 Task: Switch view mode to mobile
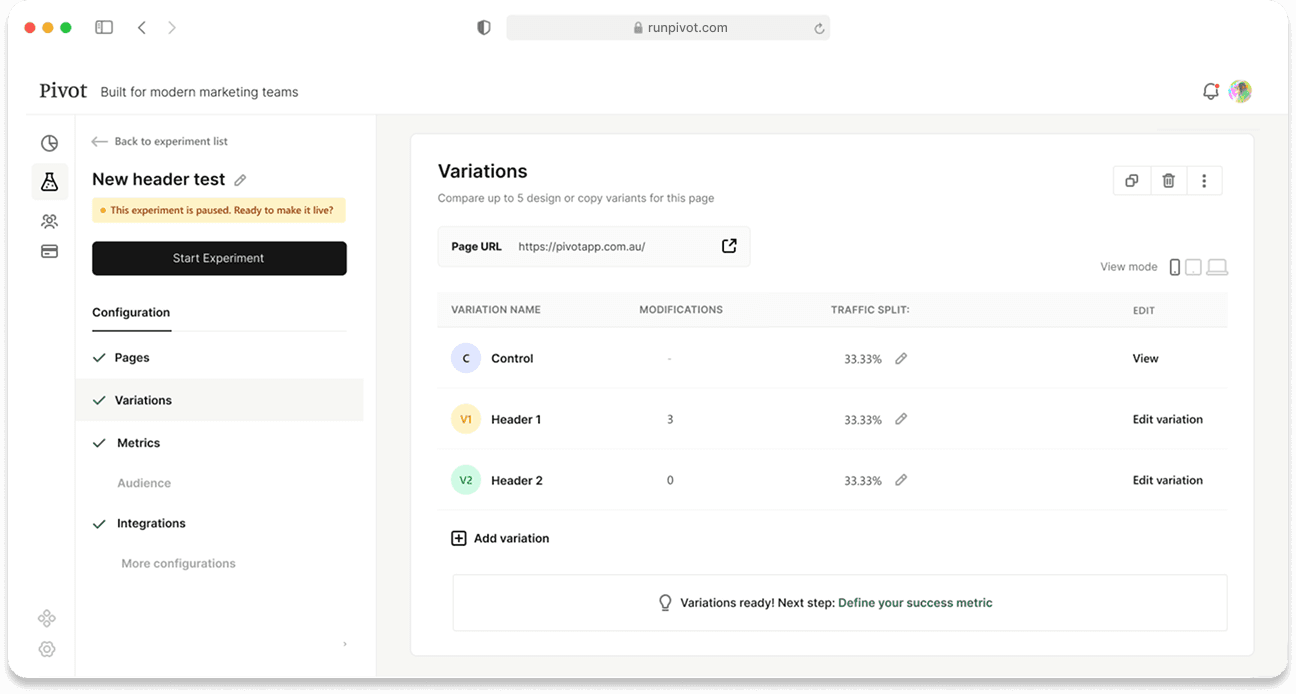(1175, 267)
